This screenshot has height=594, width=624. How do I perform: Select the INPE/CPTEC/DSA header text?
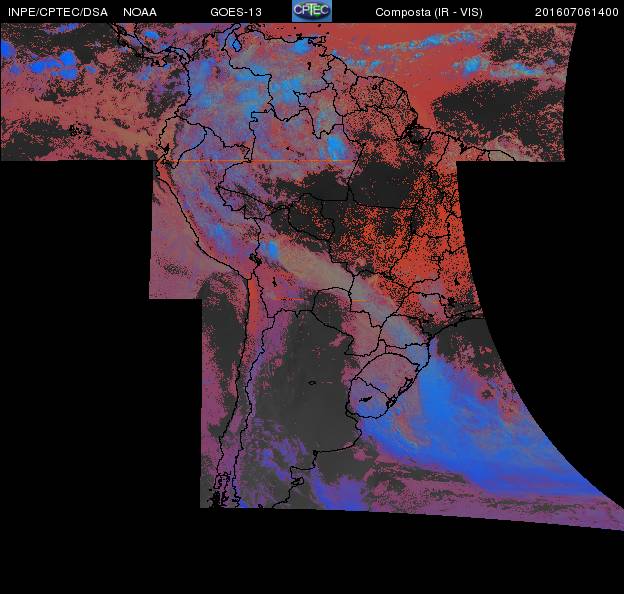coord(58,12)
